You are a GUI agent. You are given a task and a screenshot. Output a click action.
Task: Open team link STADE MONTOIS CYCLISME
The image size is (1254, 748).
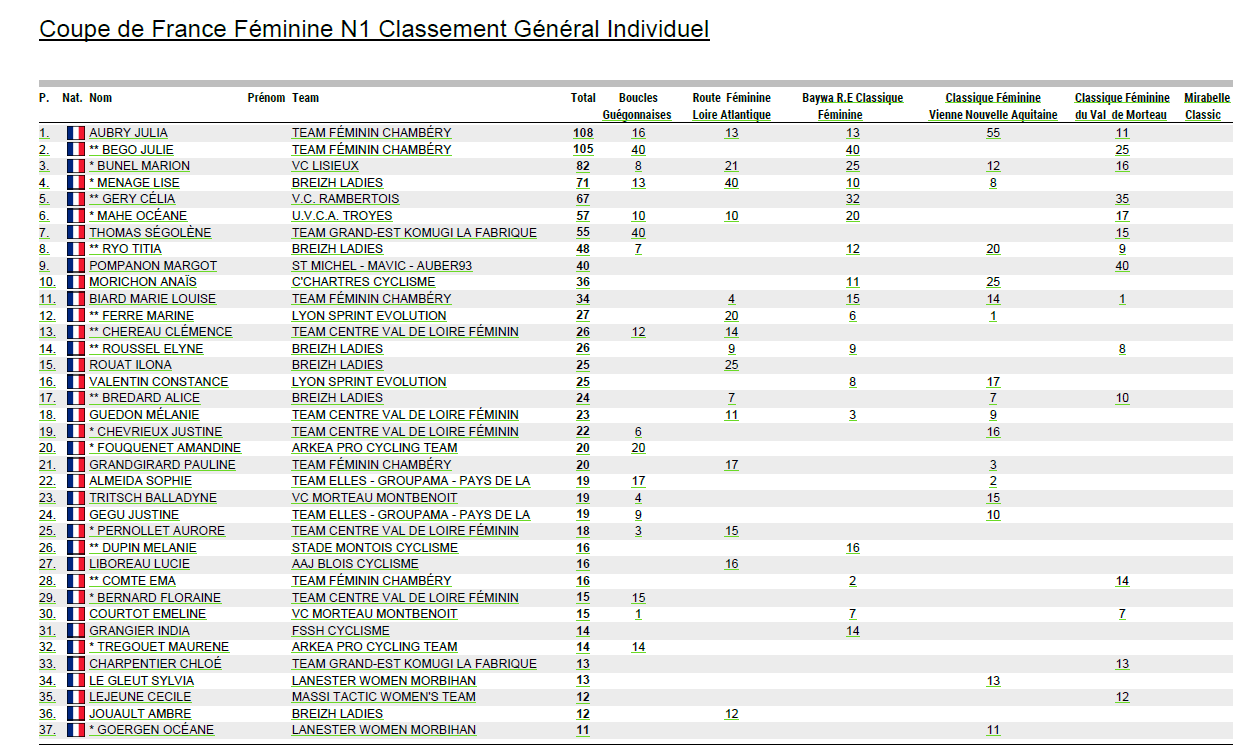(375, 548)
